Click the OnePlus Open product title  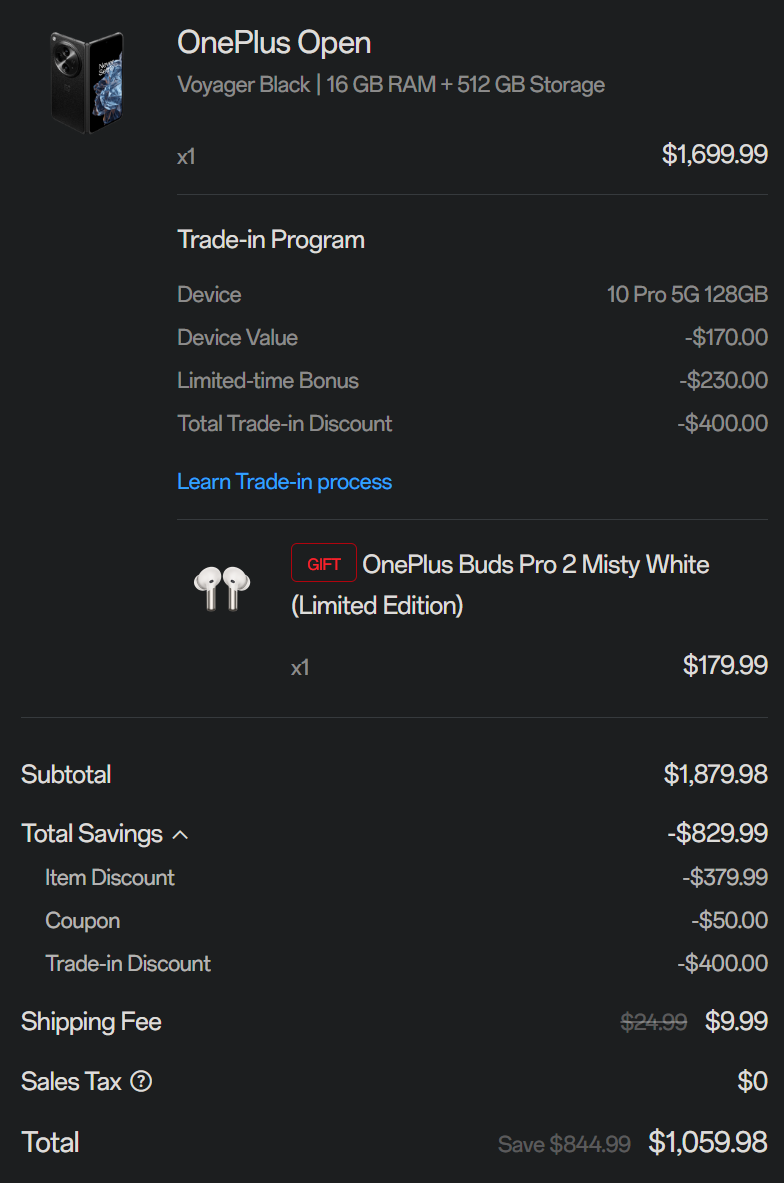274,43
